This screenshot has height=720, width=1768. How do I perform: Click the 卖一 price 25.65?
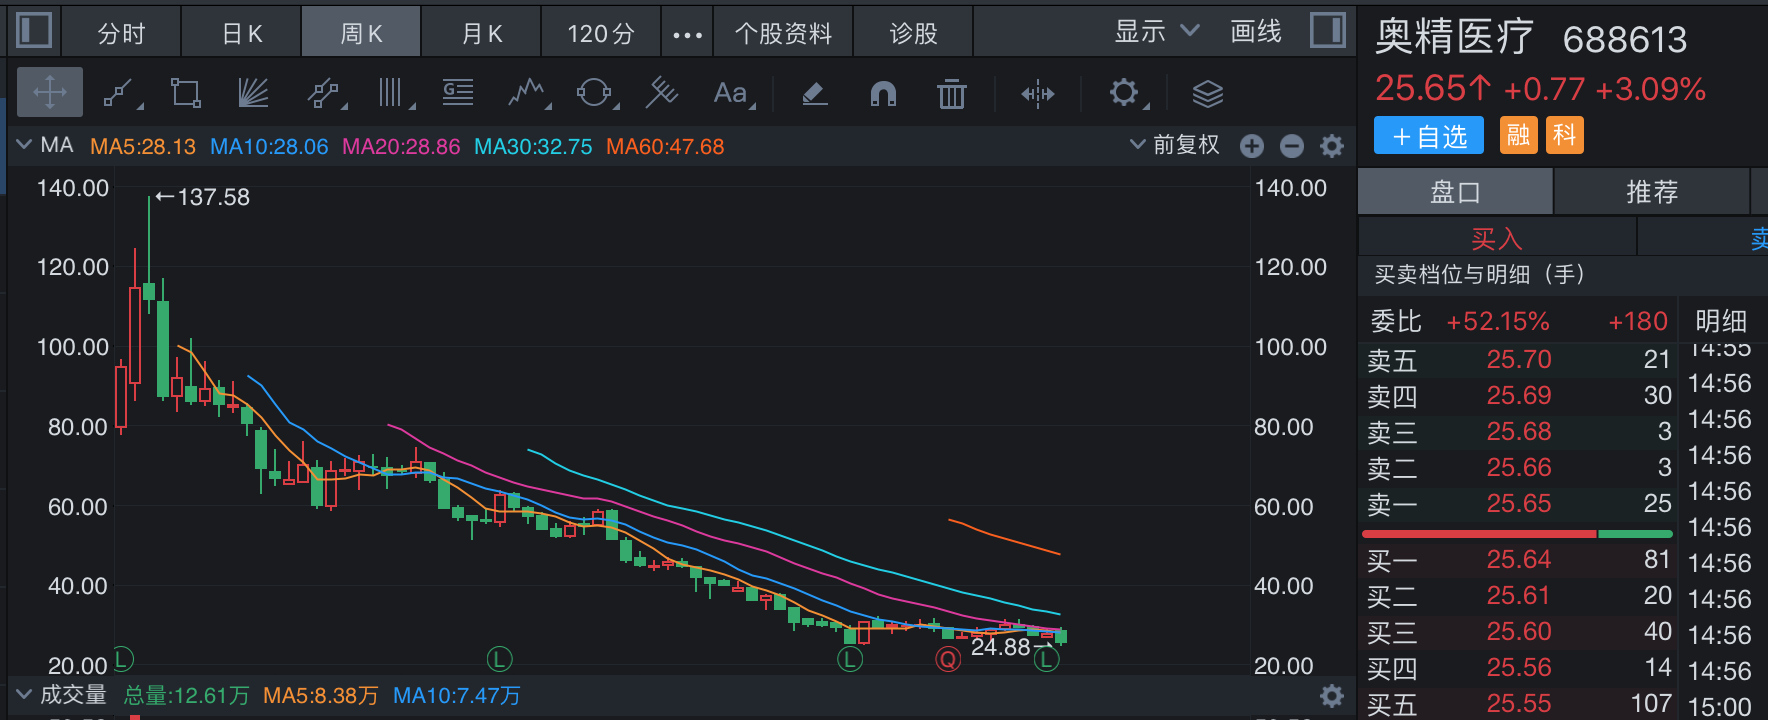coord(1519,503)
